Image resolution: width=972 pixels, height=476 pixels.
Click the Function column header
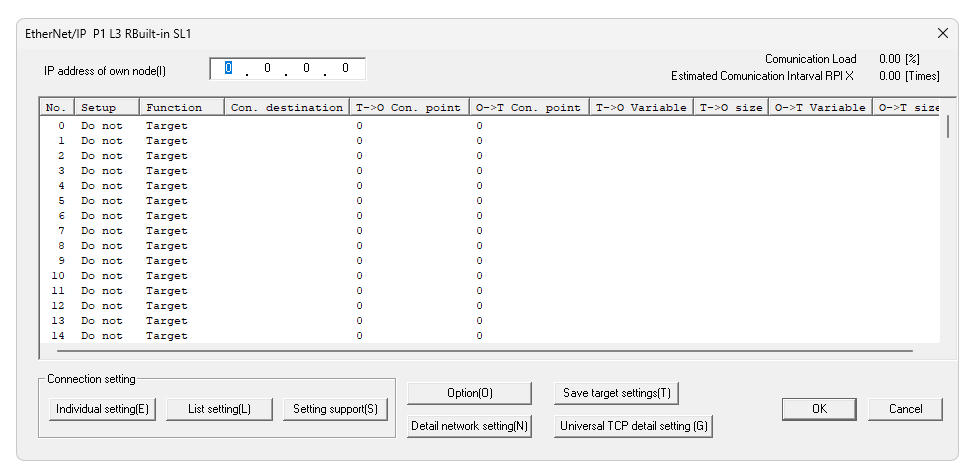pos(182,108)
